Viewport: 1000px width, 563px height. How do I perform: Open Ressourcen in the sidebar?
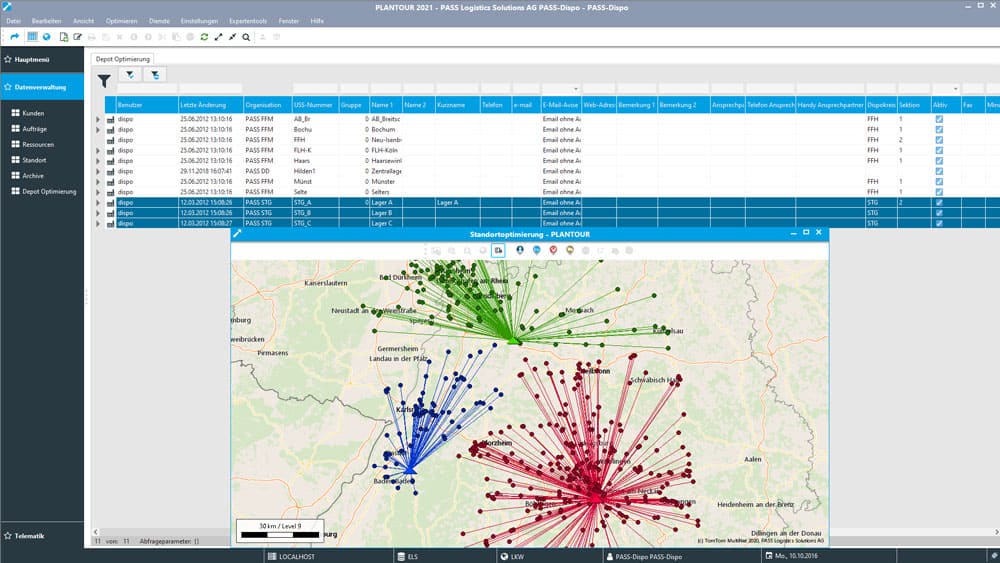tap(38, 144)
